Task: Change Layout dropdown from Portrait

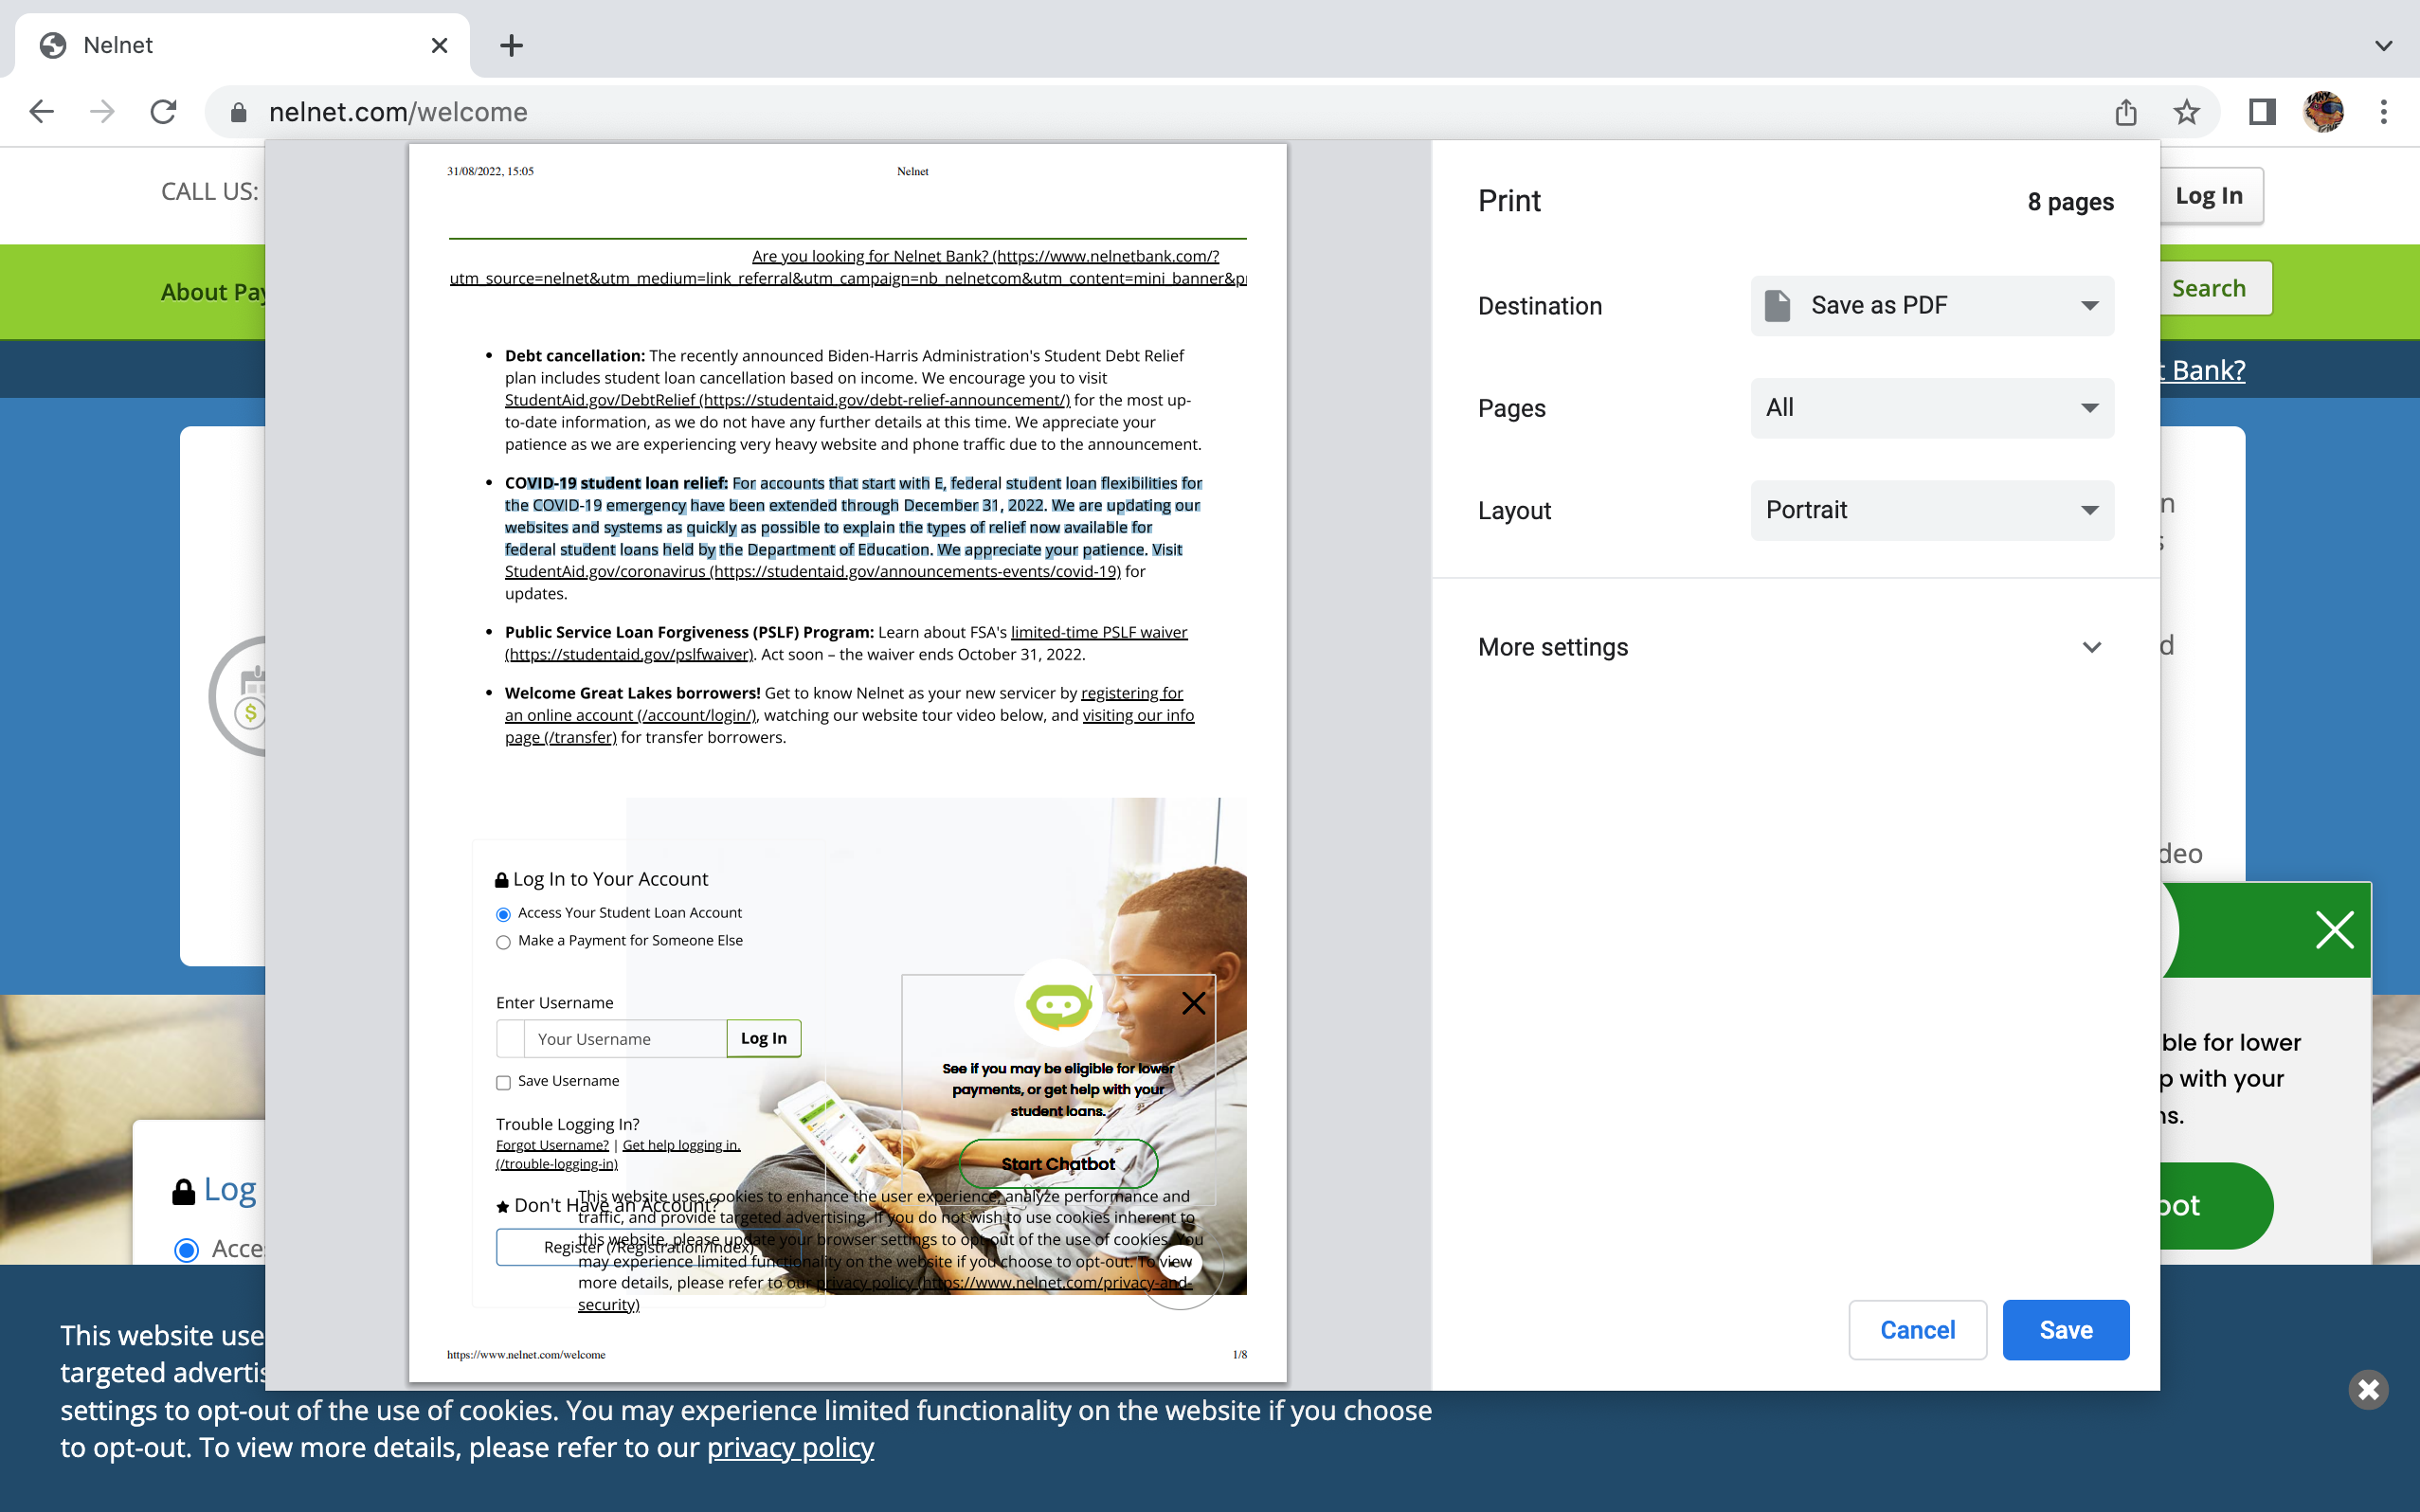Action: (1932, 510)
